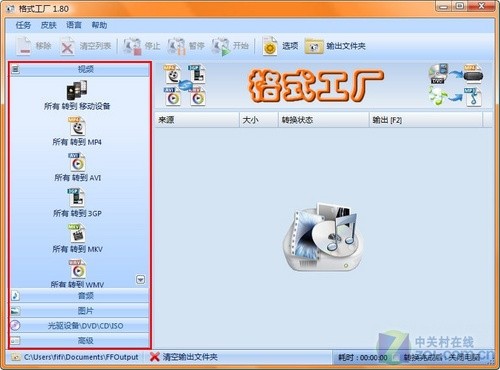500x370 pixels.
Task: Expand the 图片 category
Action: [80, 311]
